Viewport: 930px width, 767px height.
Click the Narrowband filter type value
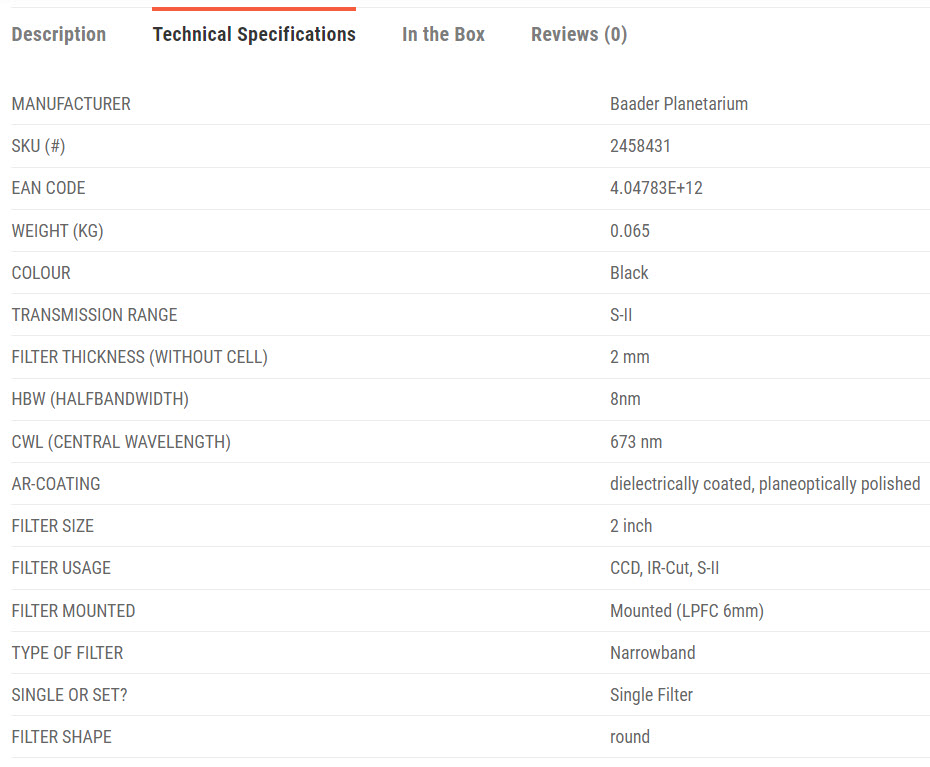pos(653,653)
